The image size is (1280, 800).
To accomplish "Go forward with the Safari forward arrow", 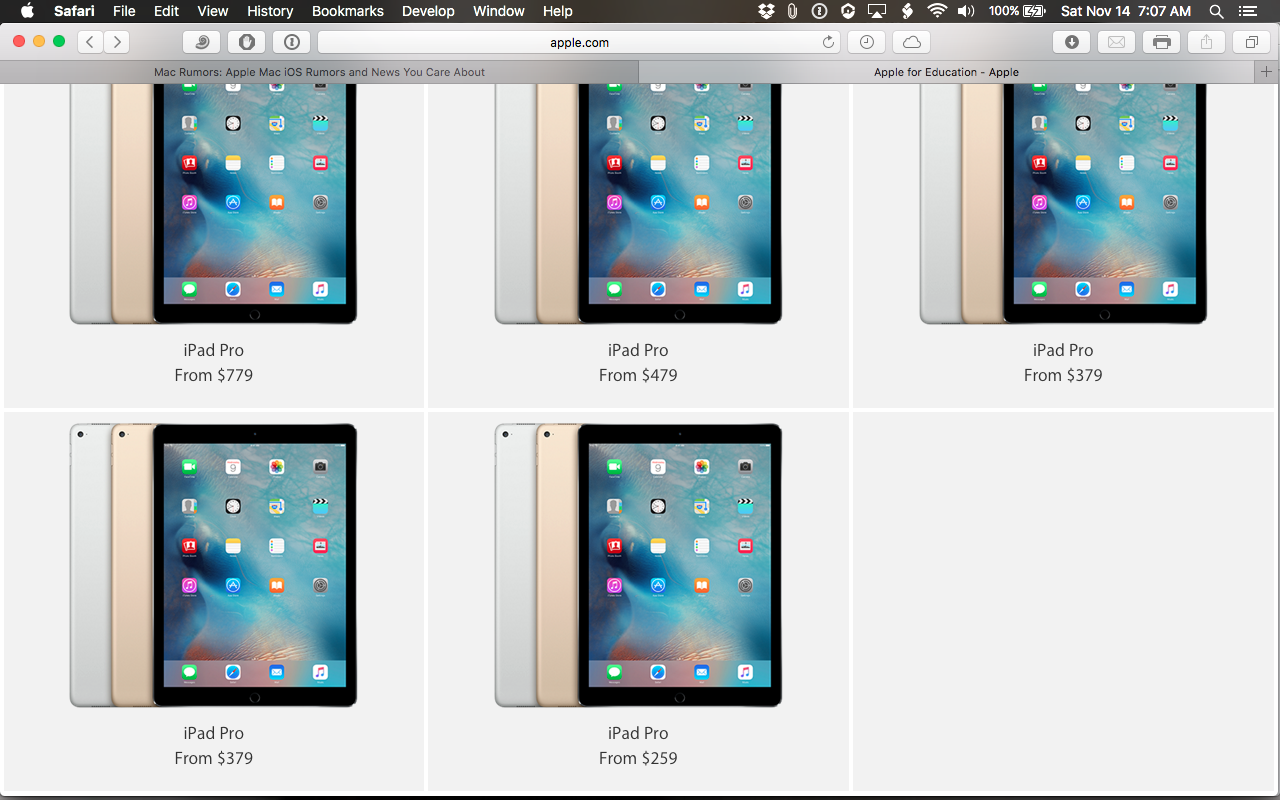I will coord(117,42).
